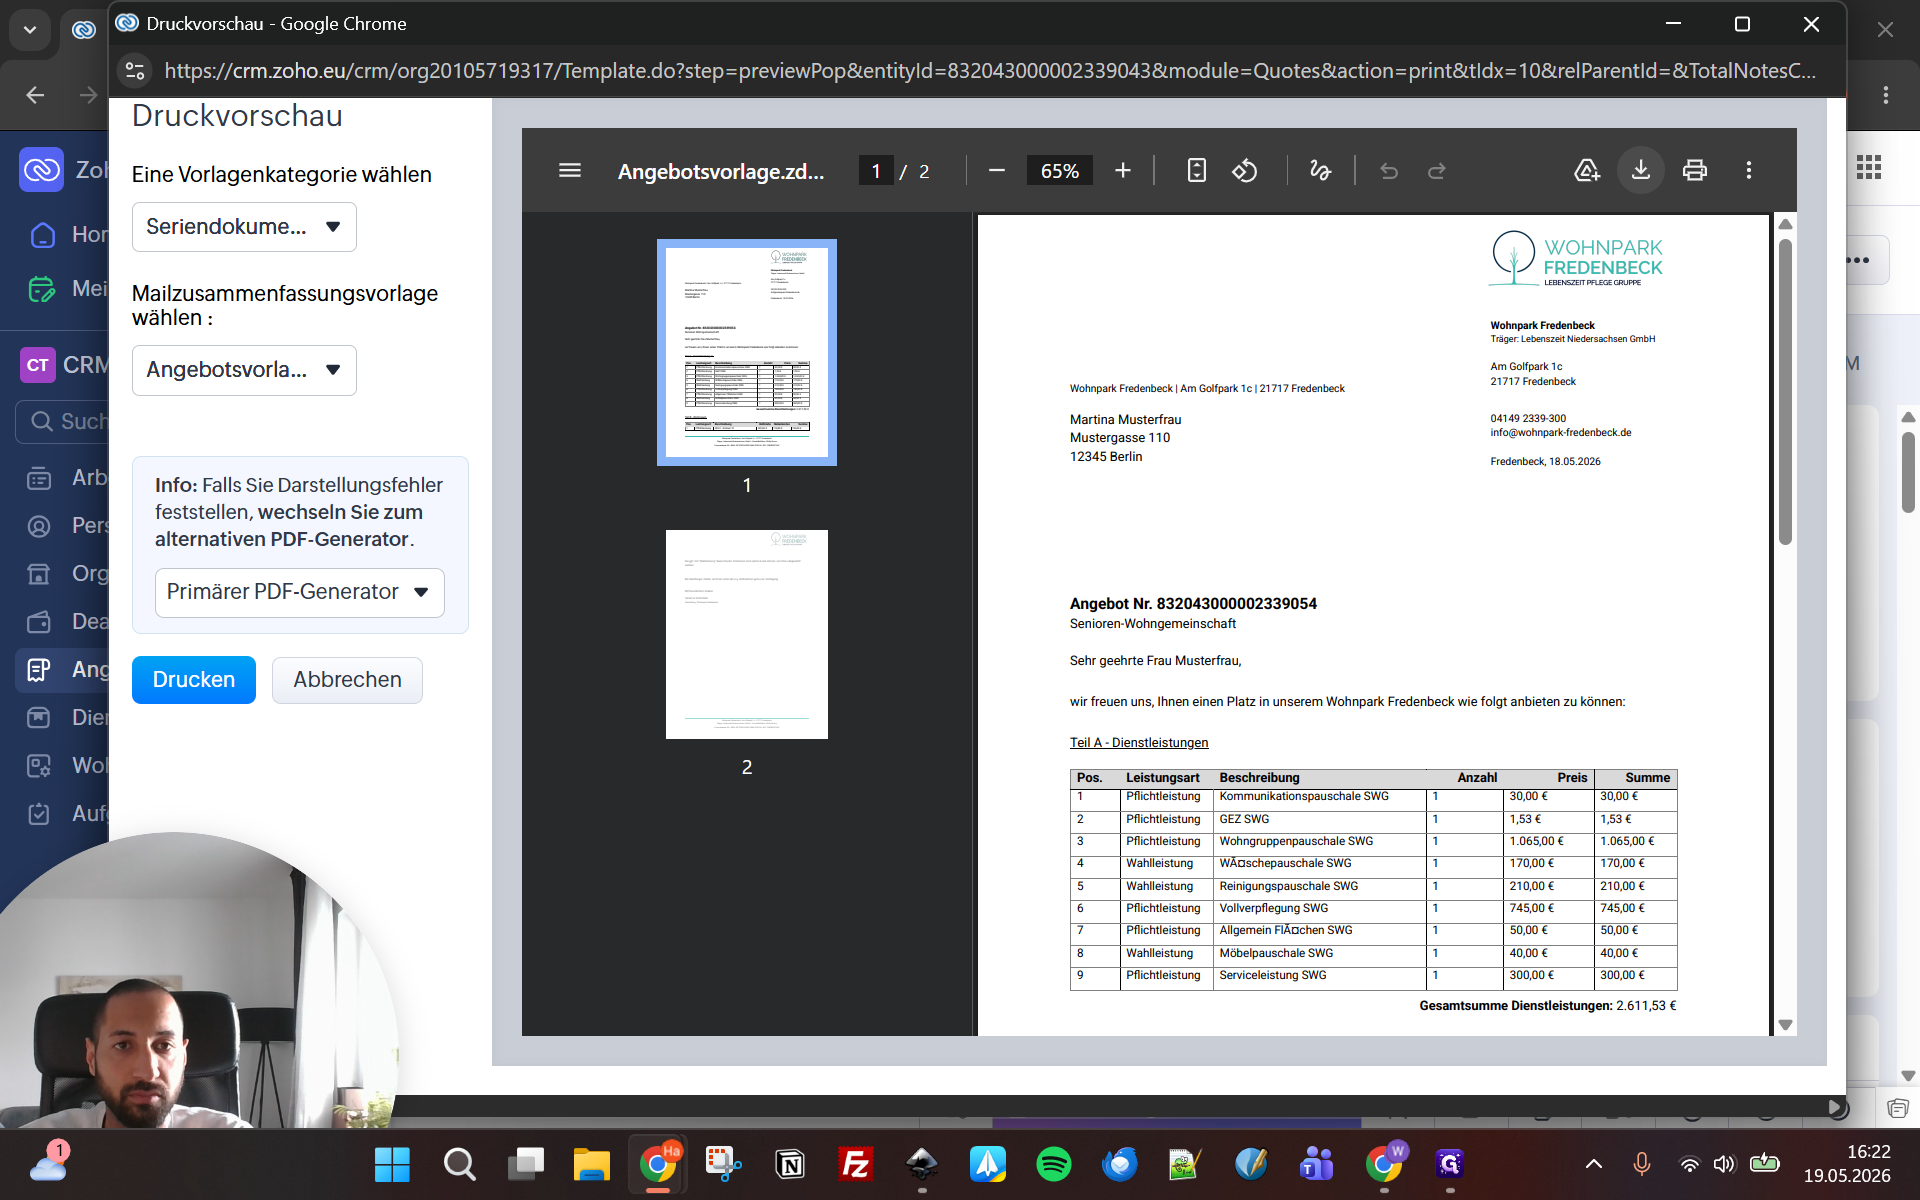Zoom in with the plus icon
This screenshot has width=1920, height=1200.
pyautogui.click(x=1123, y=171)
